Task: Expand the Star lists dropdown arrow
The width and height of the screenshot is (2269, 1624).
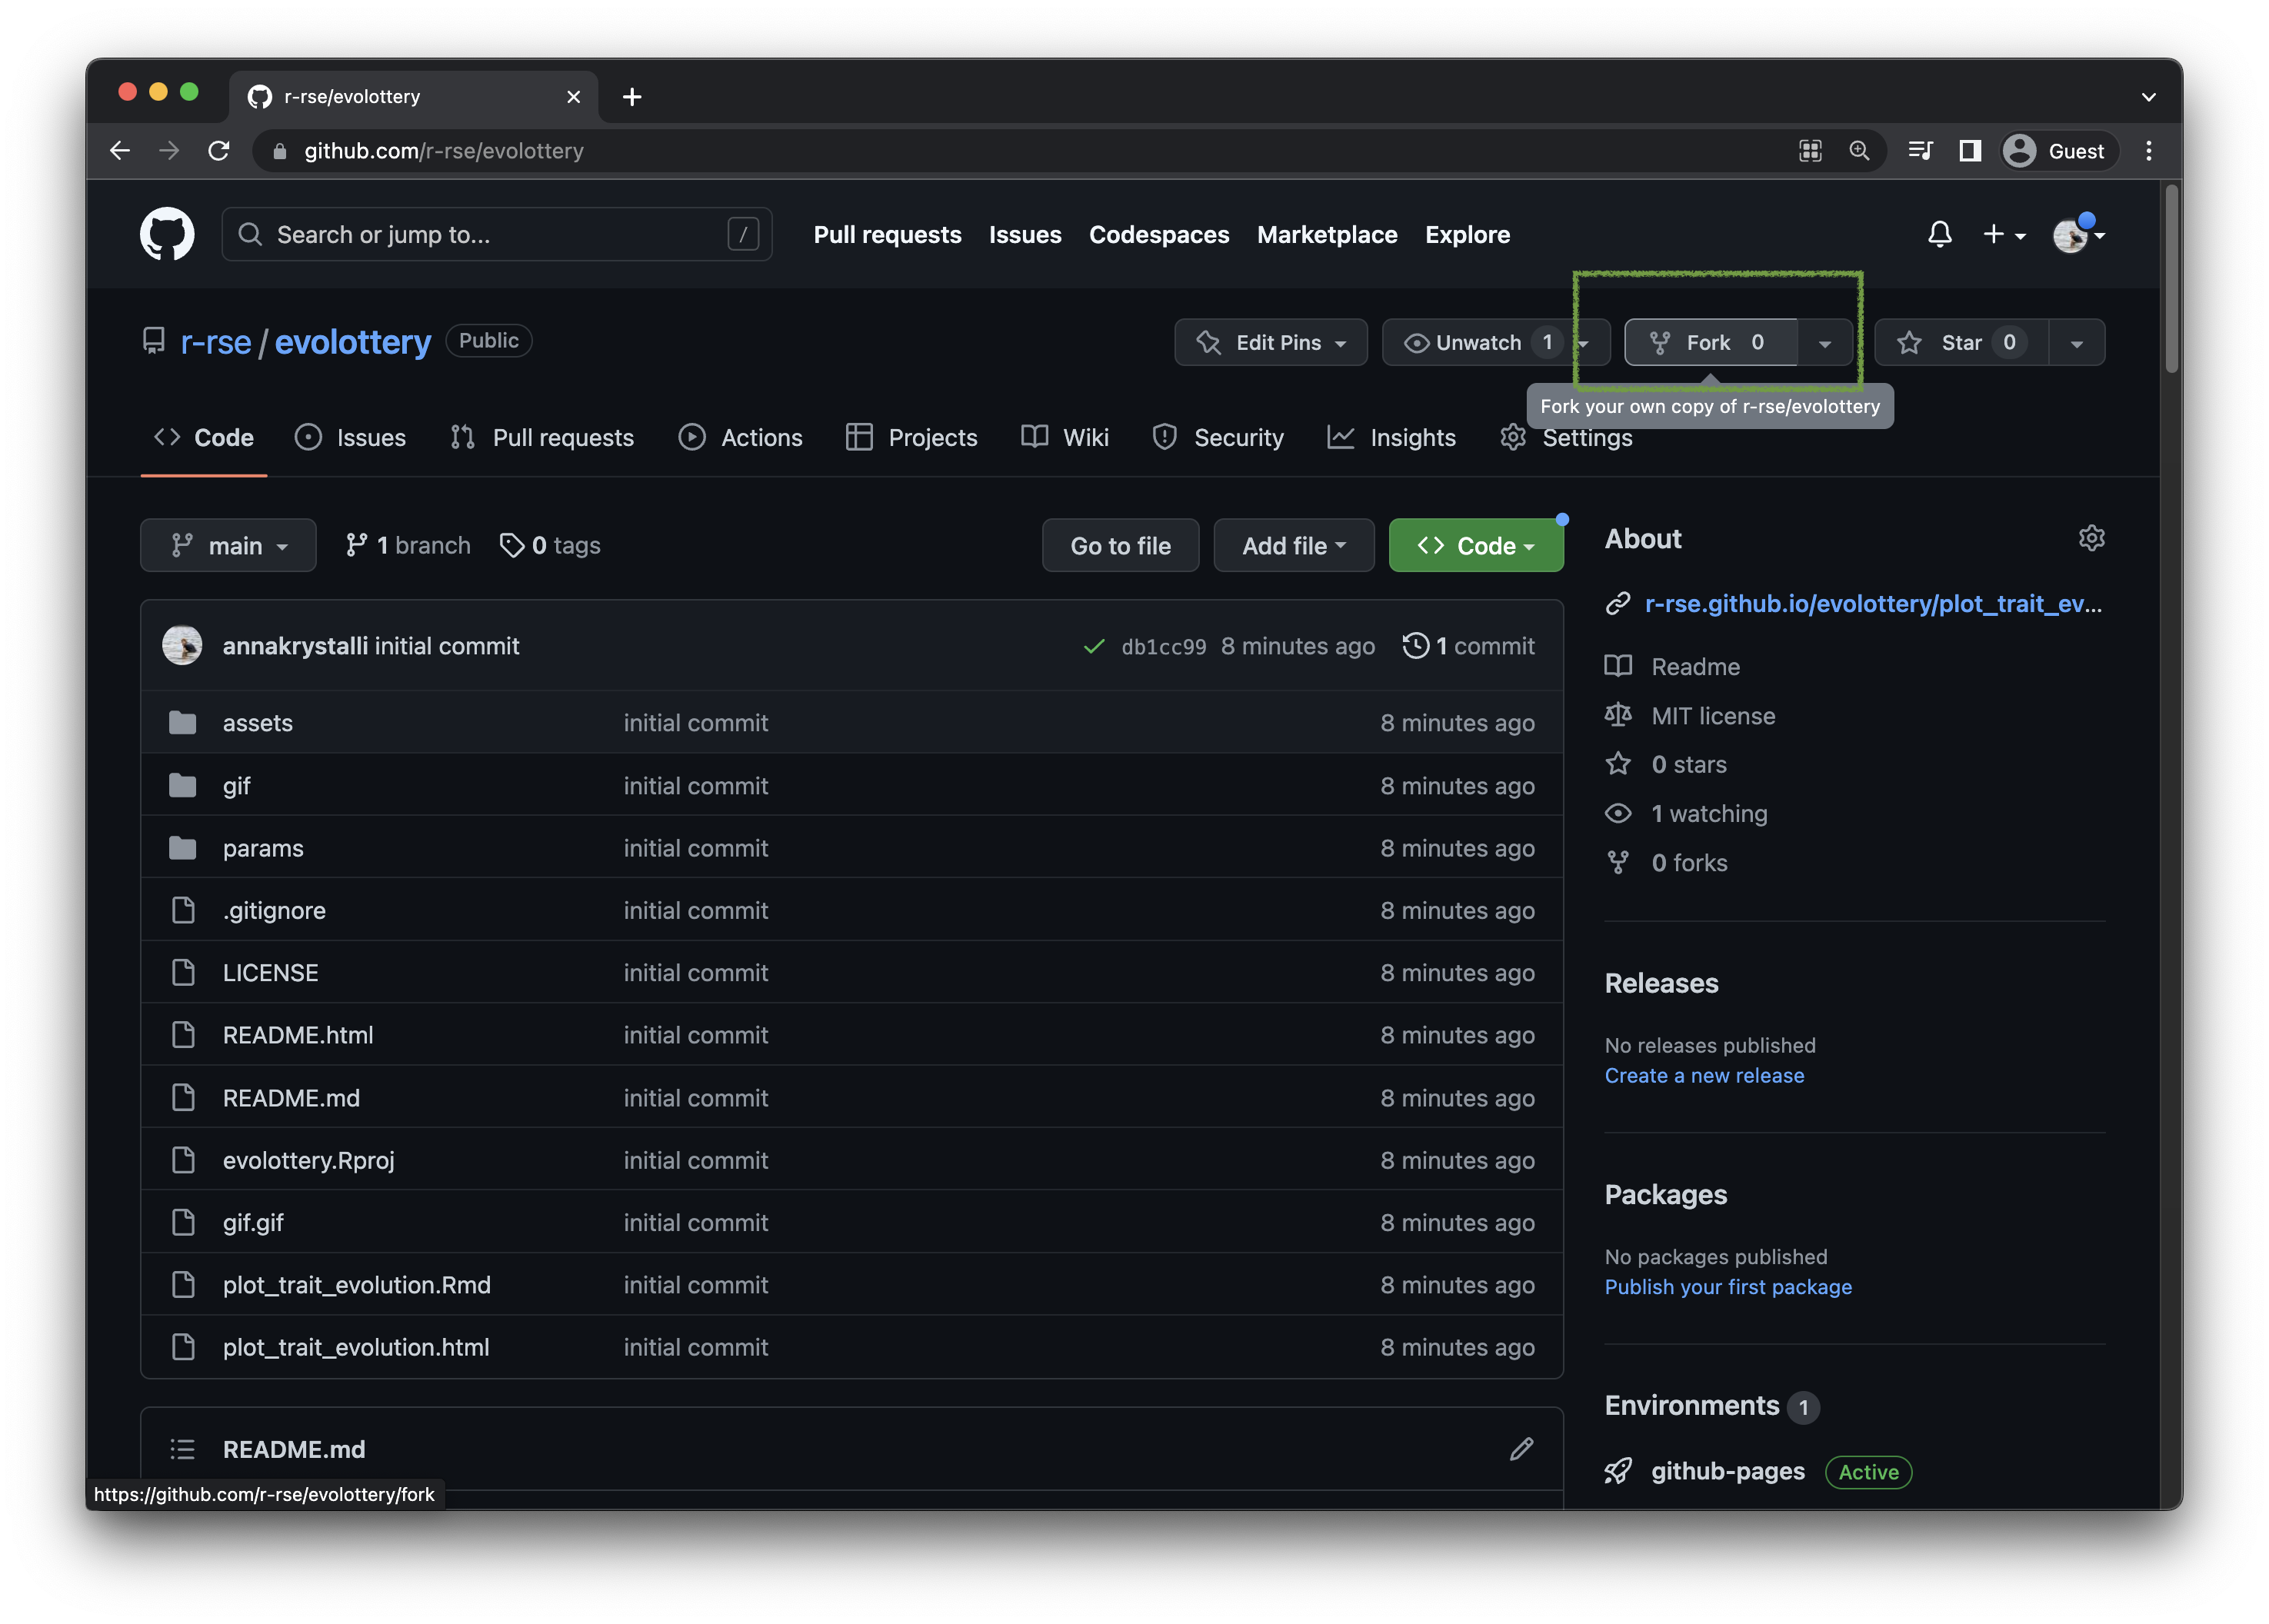Action: [2076, 342]
